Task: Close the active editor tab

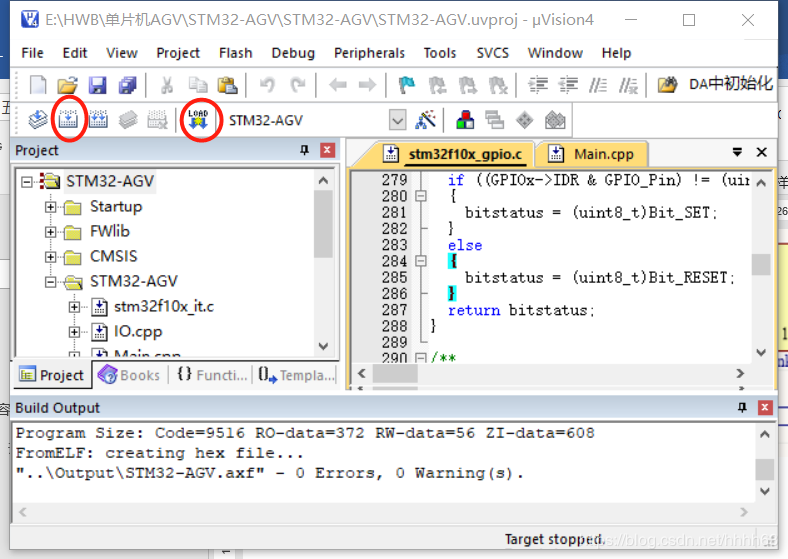Action: tap(762, 152)
